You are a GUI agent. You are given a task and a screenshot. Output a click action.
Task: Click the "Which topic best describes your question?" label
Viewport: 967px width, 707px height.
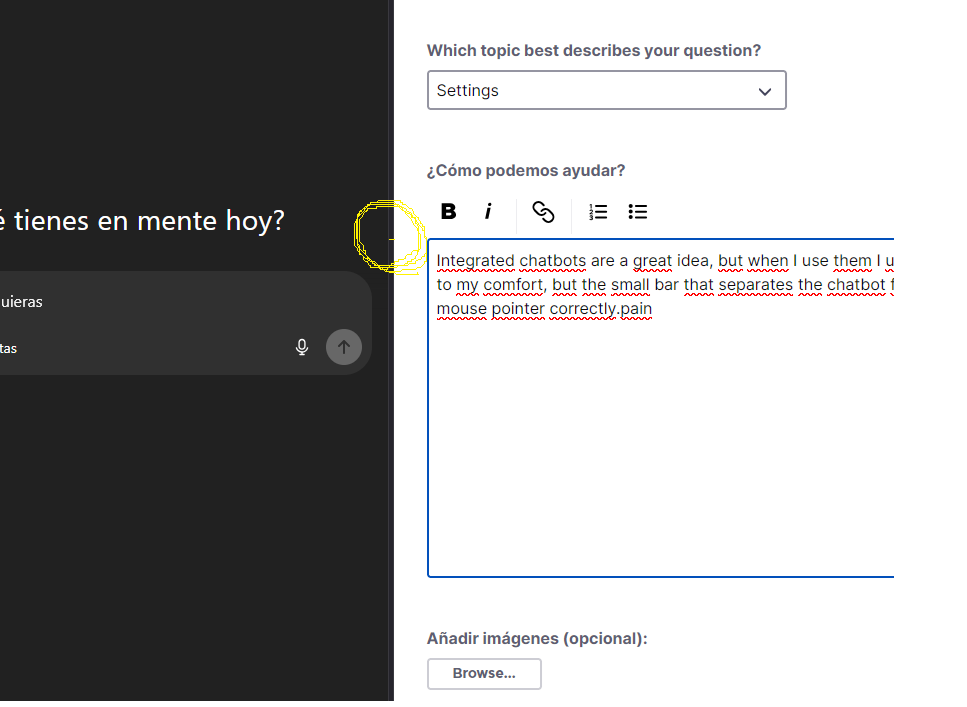click(x=594, y=50)
